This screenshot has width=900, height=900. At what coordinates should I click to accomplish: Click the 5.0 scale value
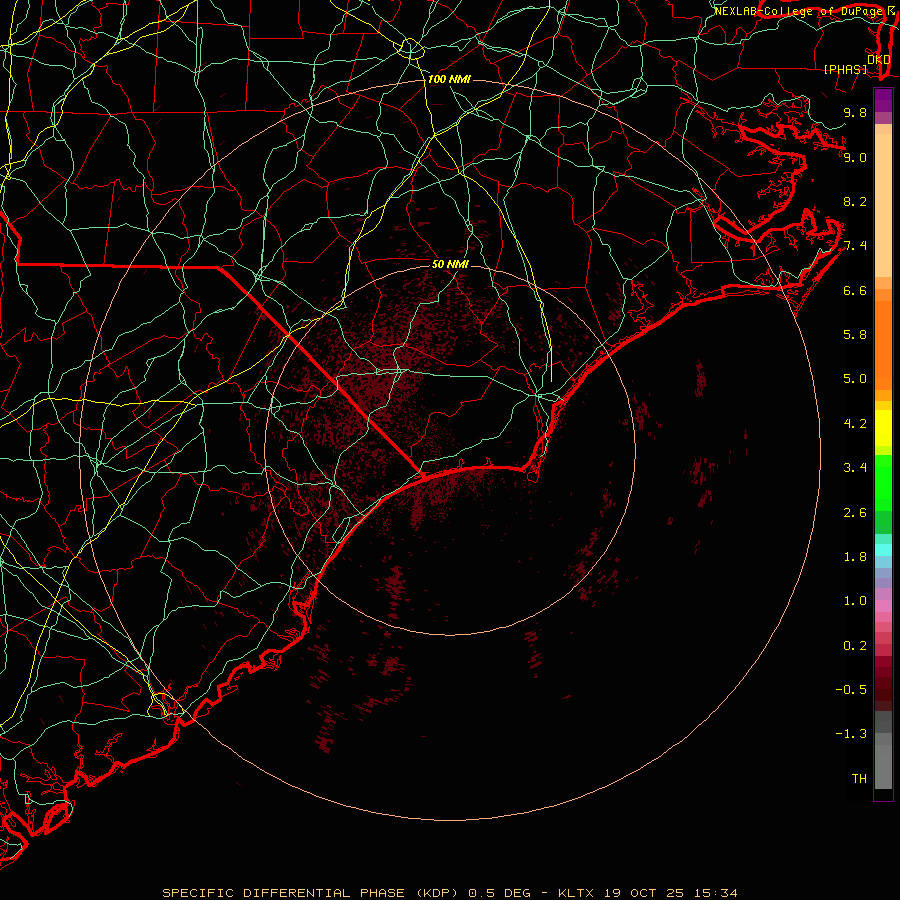click(855, 379)
